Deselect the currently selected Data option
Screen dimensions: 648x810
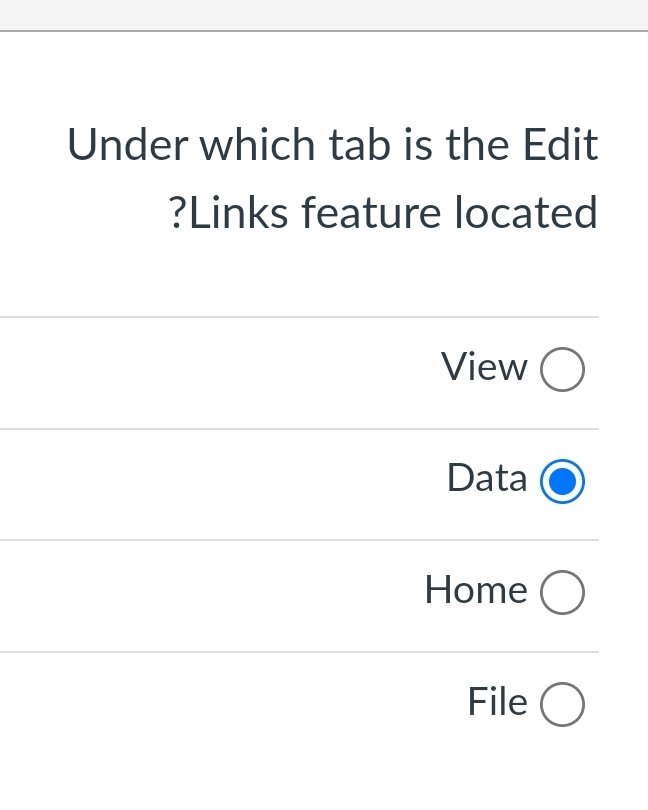pos(565,481)
